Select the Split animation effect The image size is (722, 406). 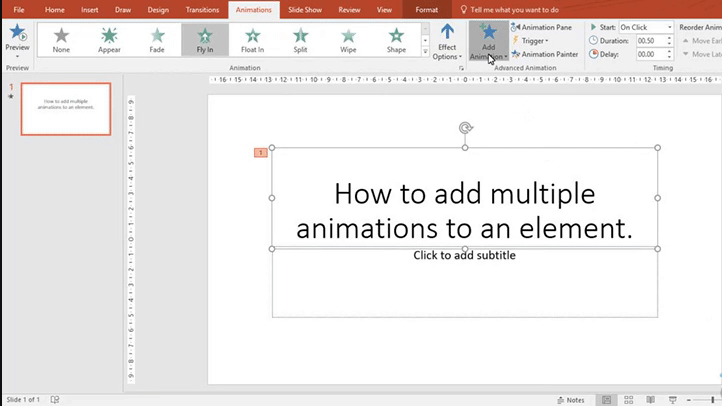300,40
